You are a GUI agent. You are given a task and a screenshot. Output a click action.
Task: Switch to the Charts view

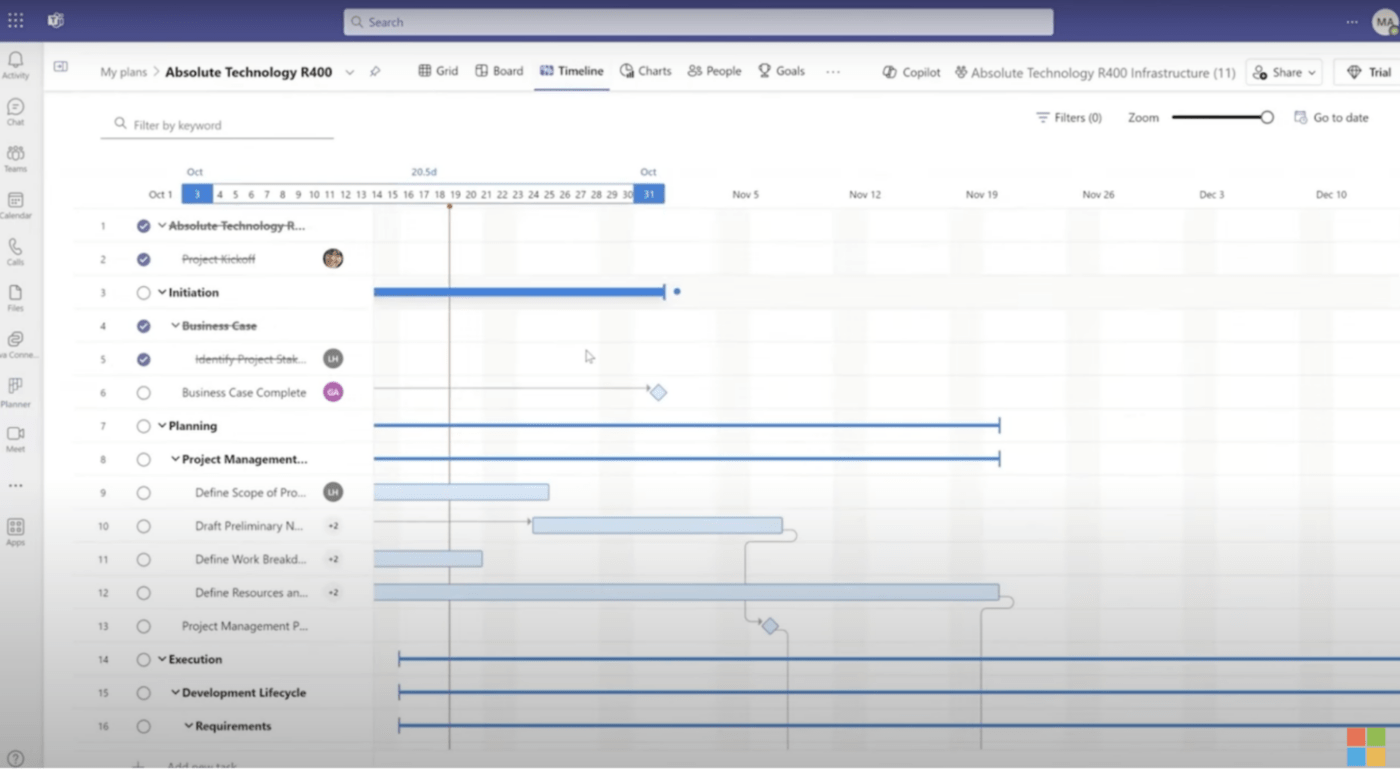point(646,71)
